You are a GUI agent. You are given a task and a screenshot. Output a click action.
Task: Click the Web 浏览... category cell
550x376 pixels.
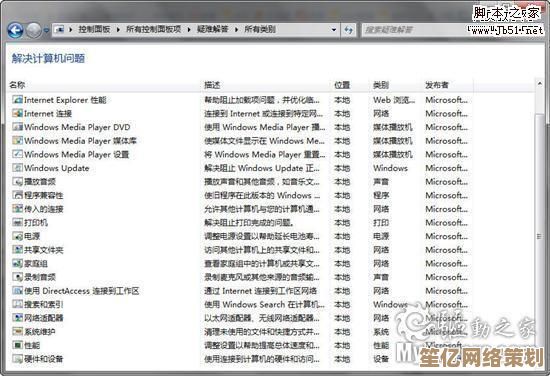394,100
